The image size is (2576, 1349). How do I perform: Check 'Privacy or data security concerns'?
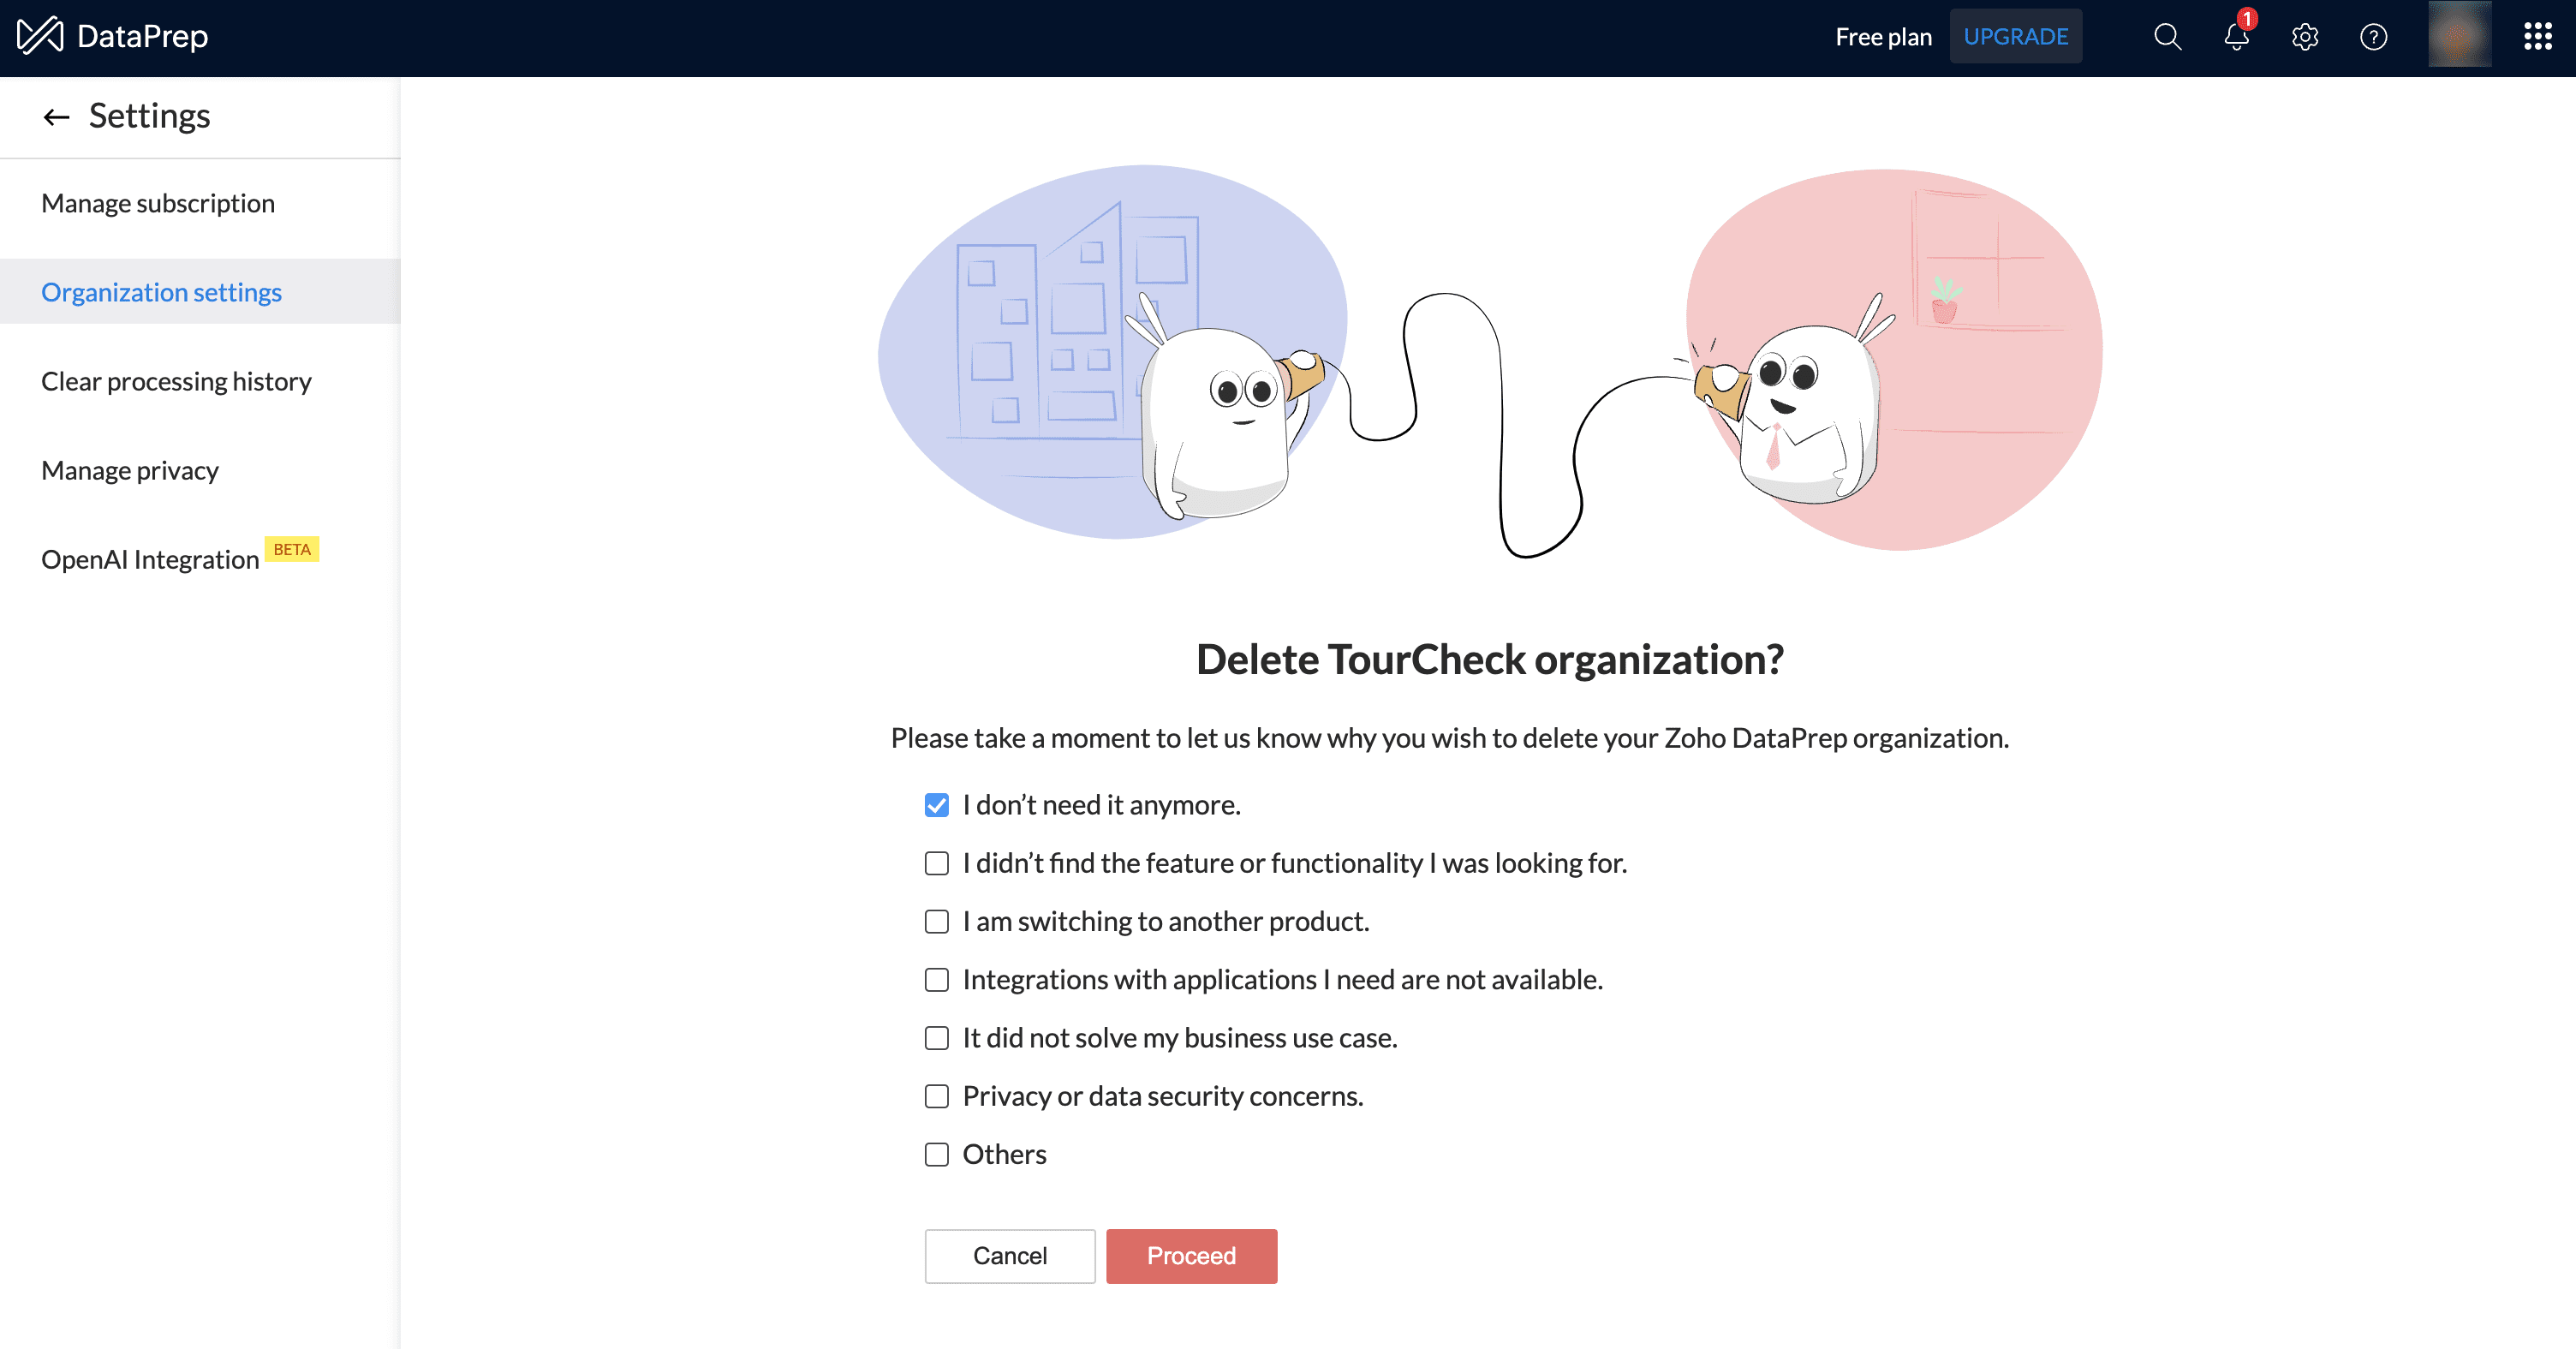pyautogui.click(x=937, y=1096)
